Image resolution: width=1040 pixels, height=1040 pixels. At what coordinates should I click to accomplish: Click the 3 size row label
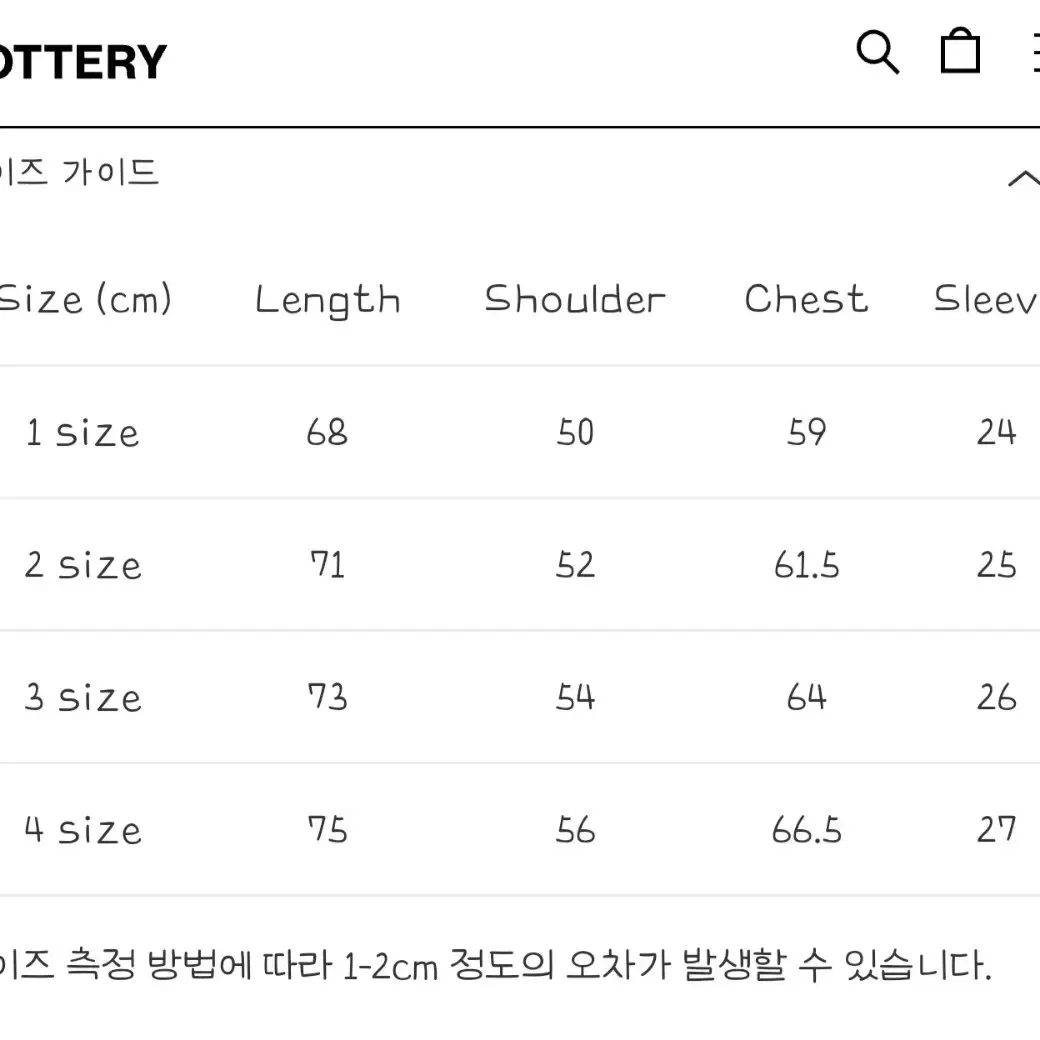[x=83, y=698]
